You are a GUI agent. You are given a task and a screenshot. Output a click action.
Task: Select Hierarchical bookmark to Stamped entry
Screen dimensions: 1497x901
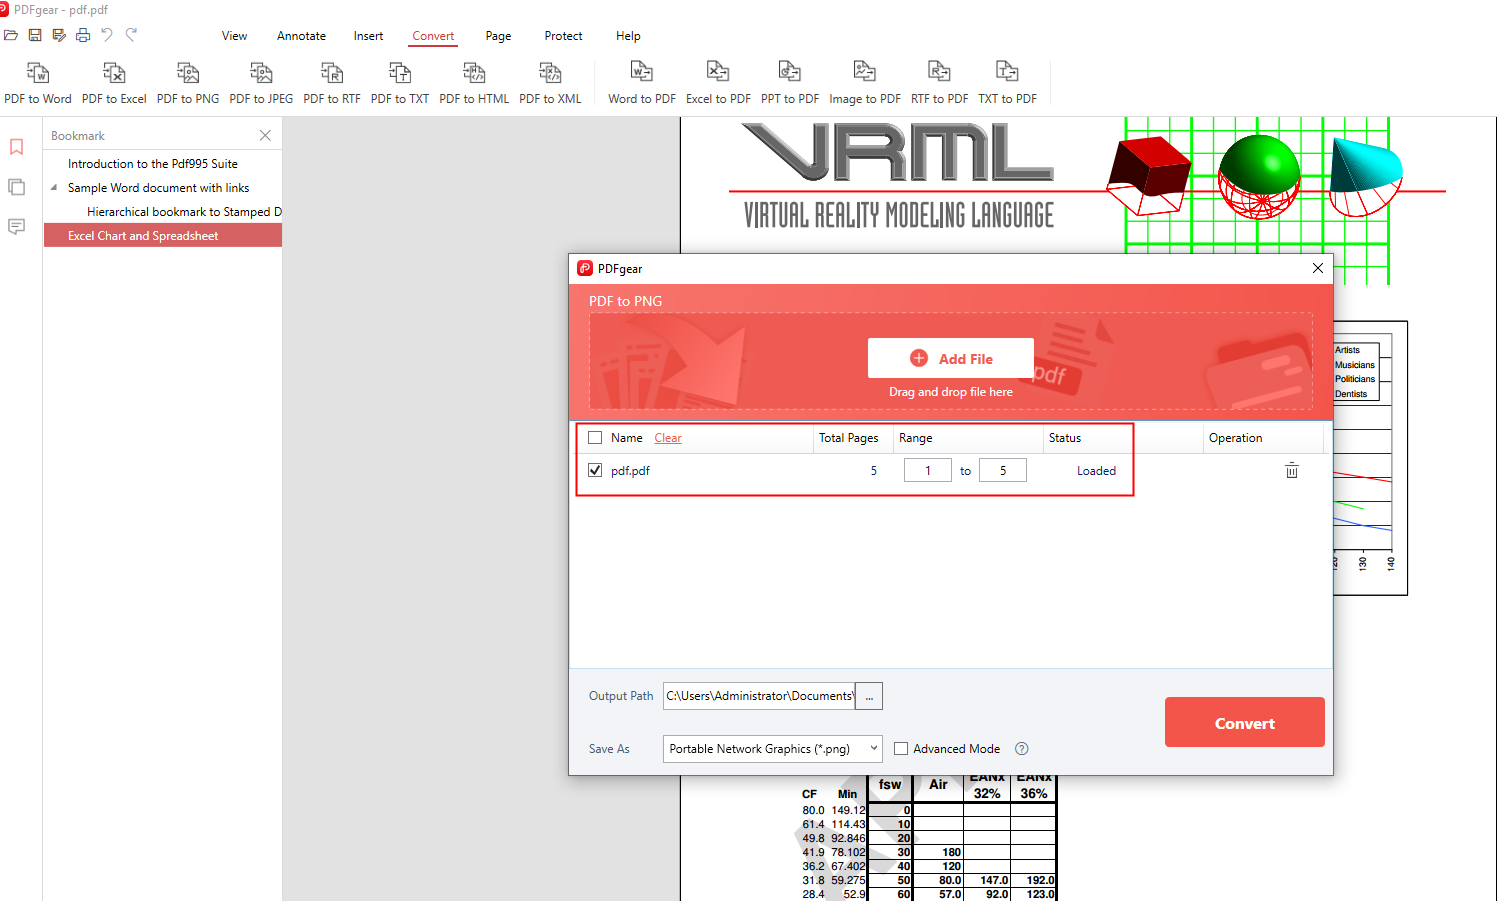tap(184, 211)
